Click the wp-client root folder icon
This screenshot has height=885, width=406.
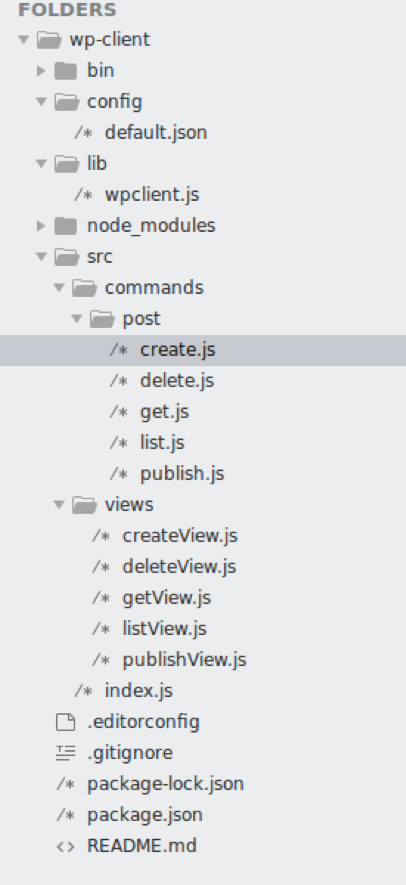pos(48,40)
